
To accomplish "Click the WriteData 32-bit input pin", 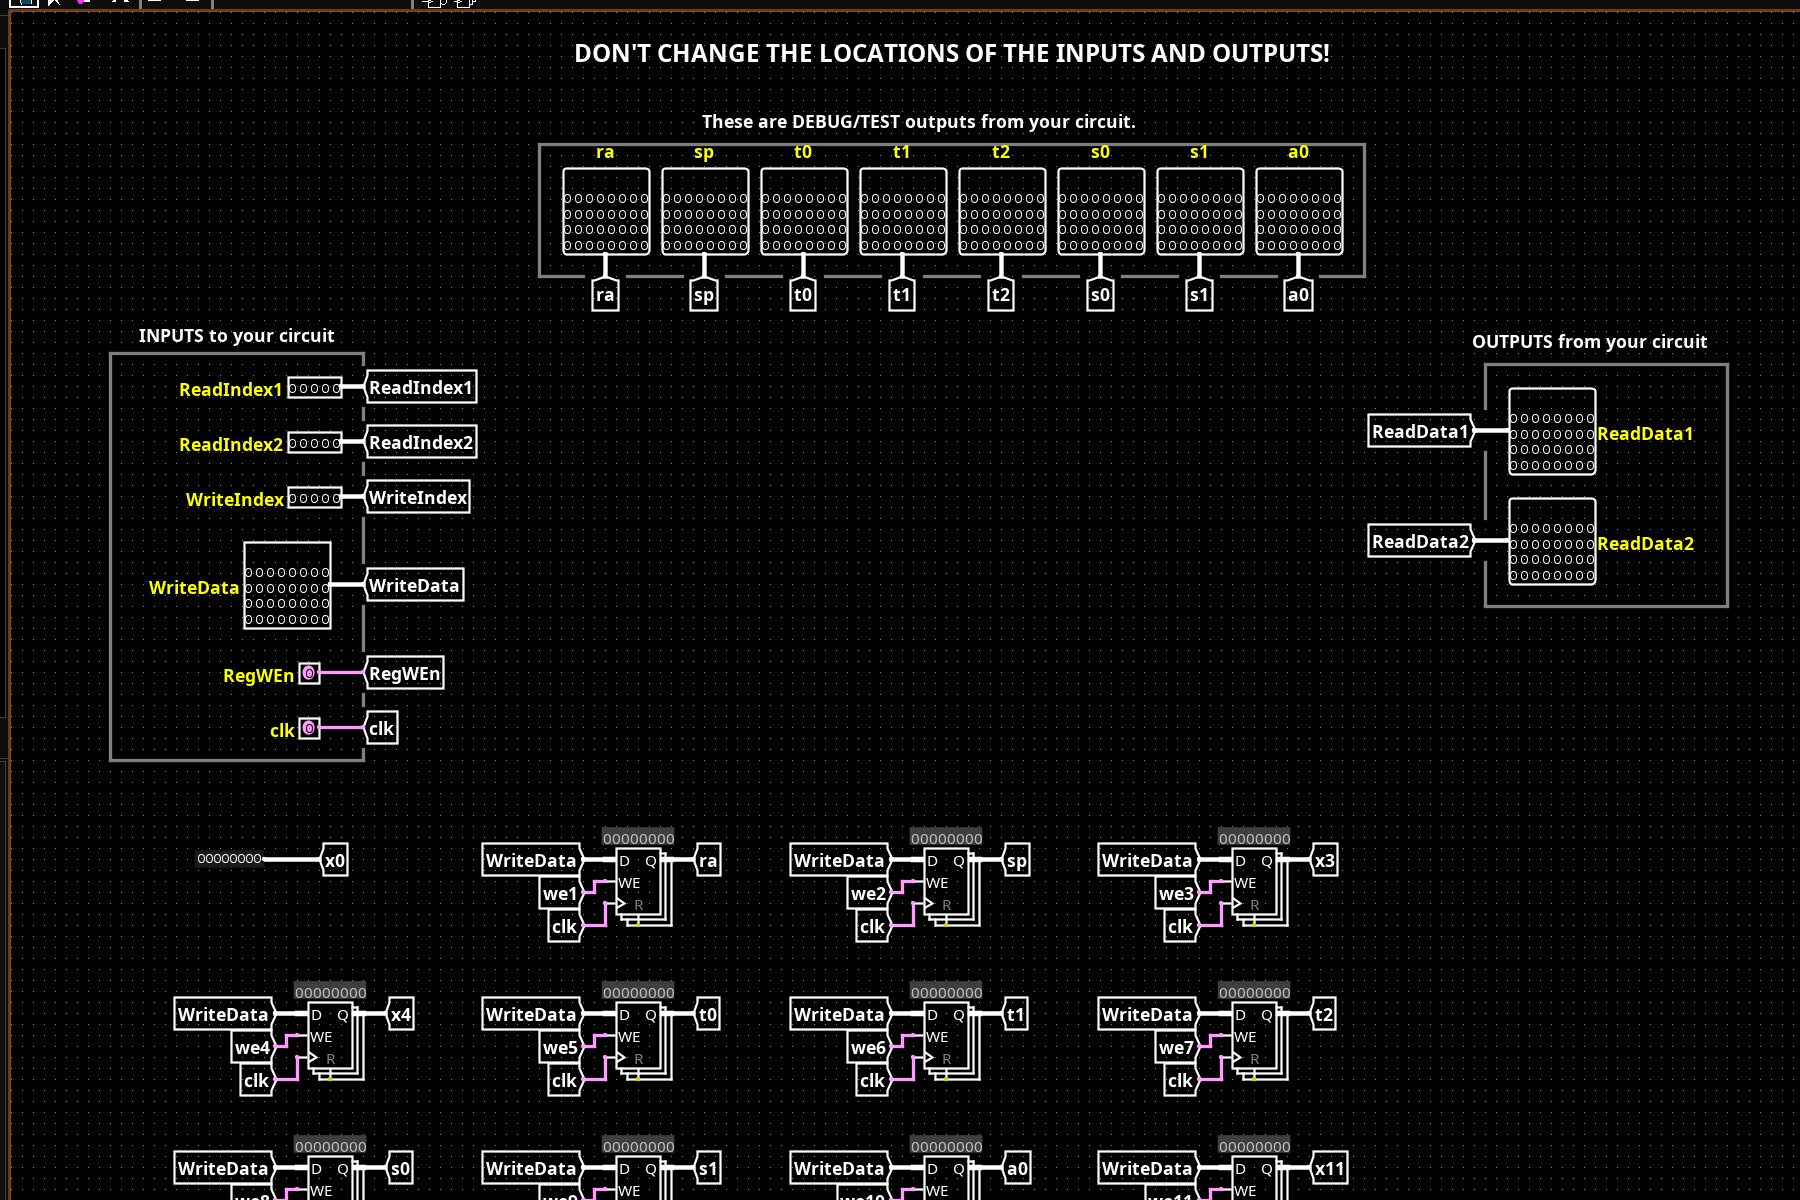I will pos(287,586).
